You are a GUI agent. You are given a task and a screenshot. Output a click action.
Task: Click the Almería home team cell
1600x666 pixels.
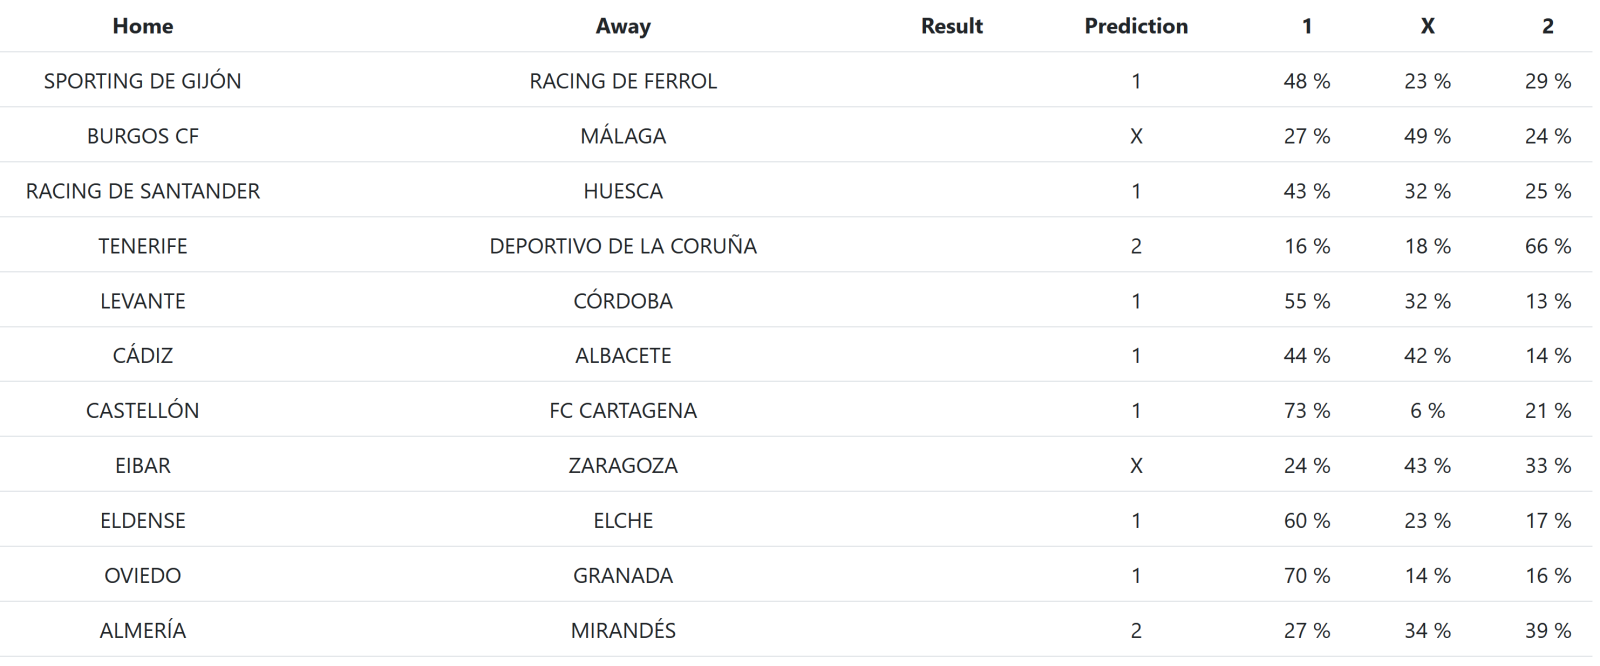[x=142, y=631]
